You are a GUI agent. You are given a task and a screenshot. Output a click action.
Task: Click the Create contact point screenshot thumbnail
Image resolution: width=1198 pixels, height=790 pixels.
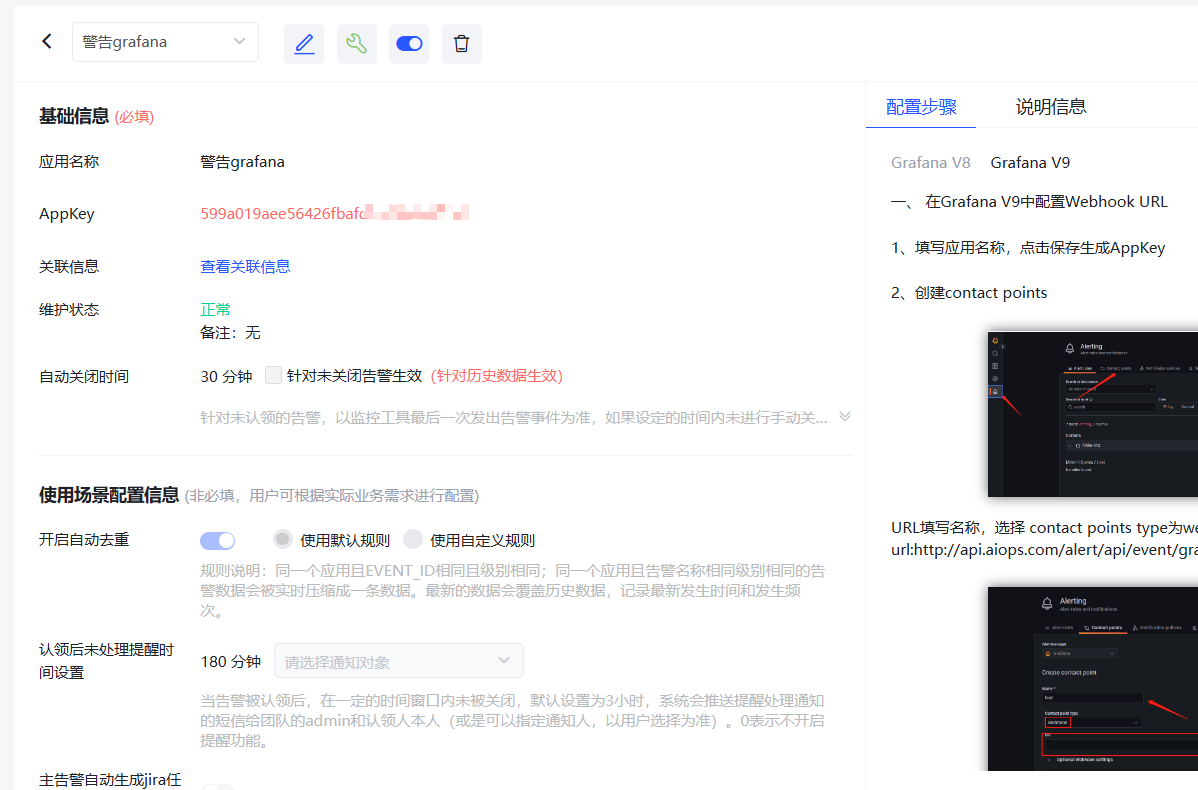tap(1092, 678)
